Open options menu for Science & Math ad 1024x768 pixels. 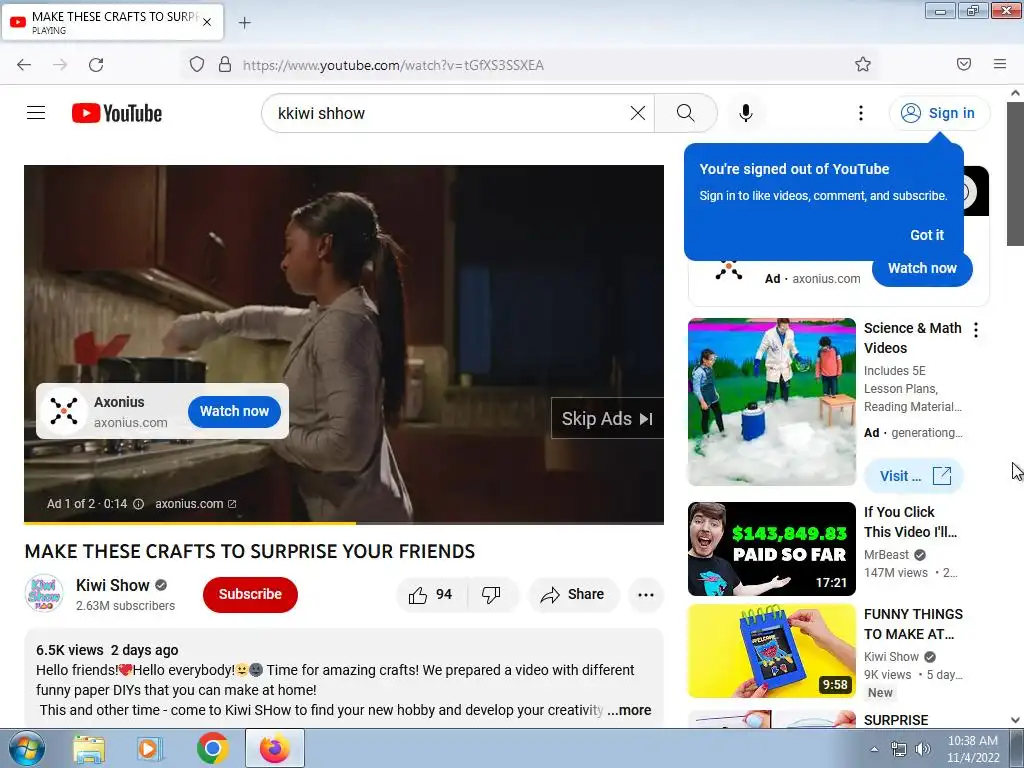point(976,330)
